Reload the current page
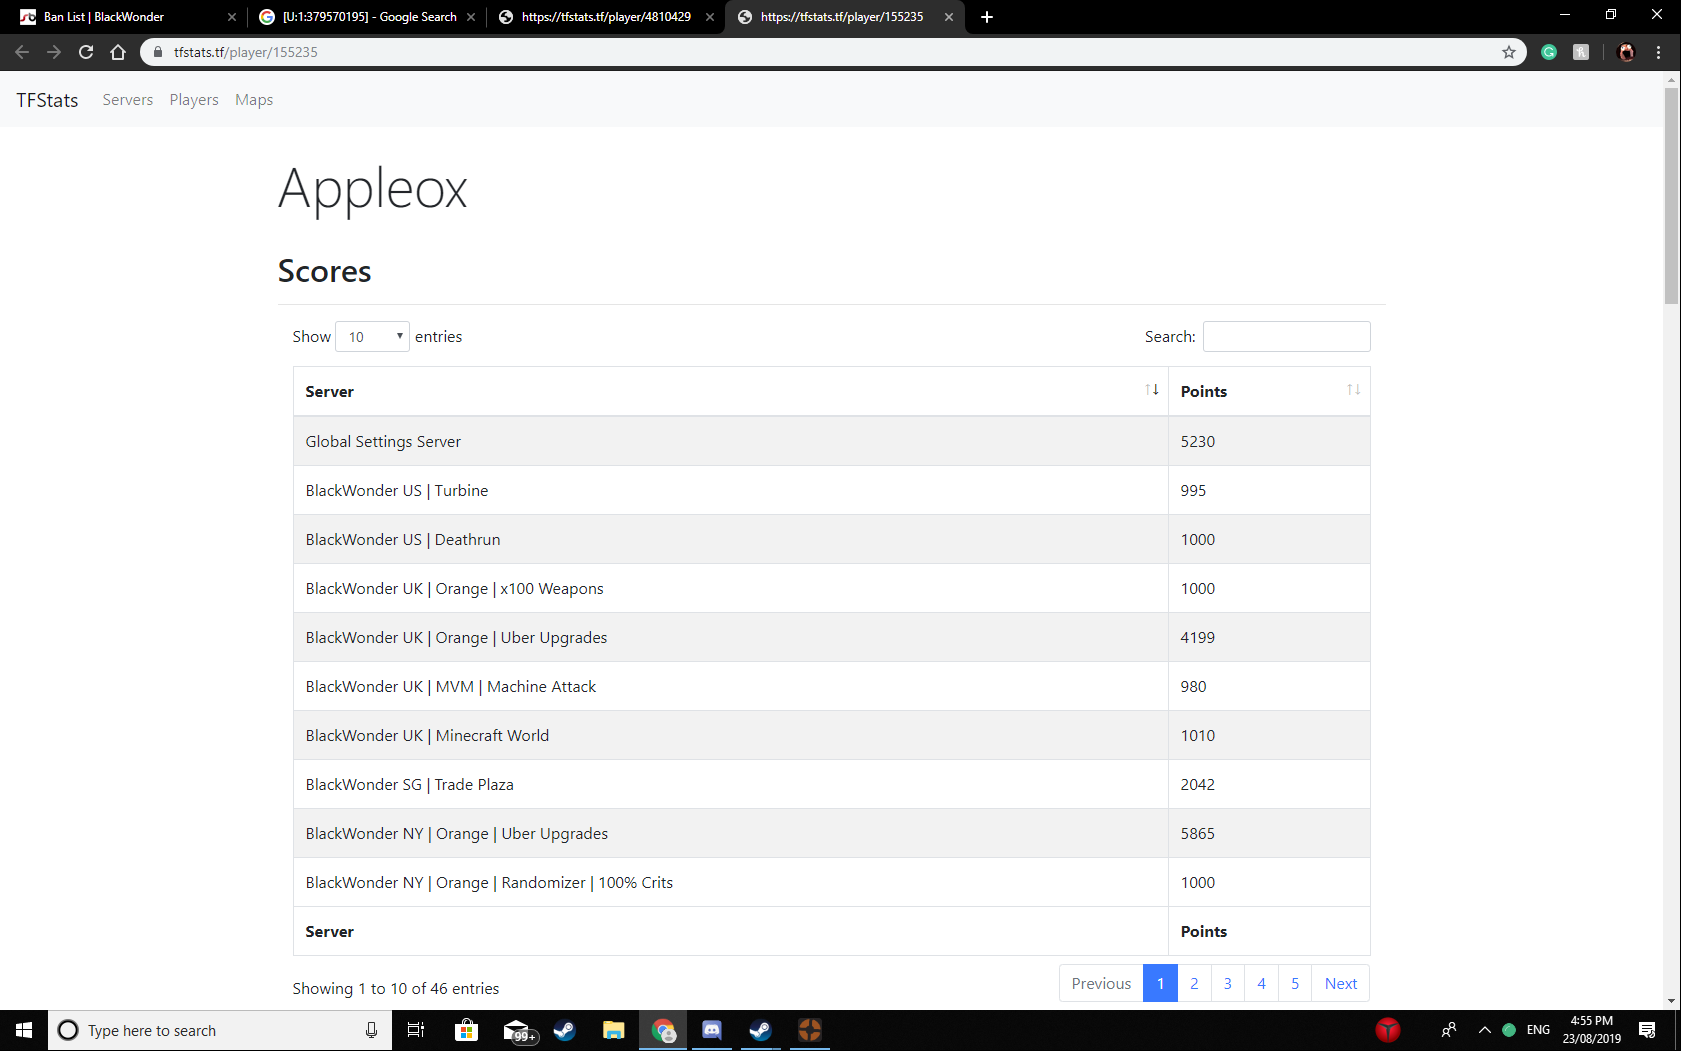Viewport: 1681px width, 1051px height. [x=86, y=52]
